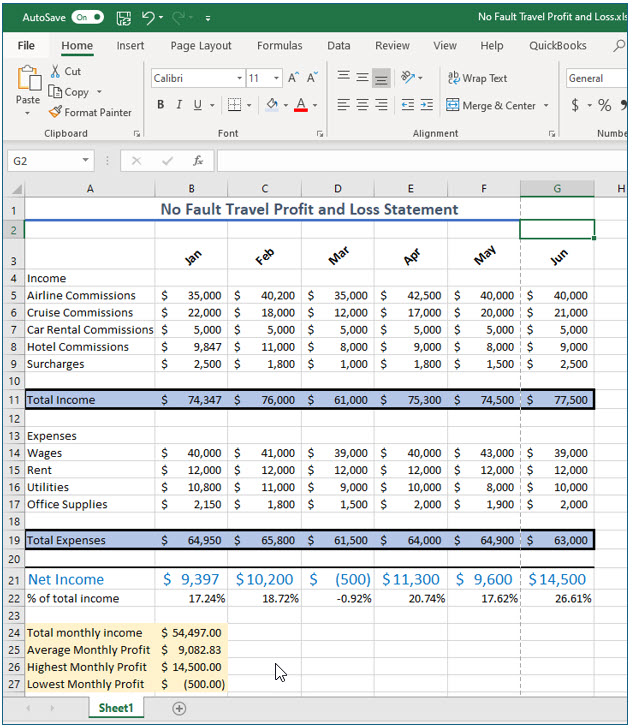Viewport: 632px width, 728px height.
Task: Open the Borders dropdown arrow
Action: [x=249, y=105]
